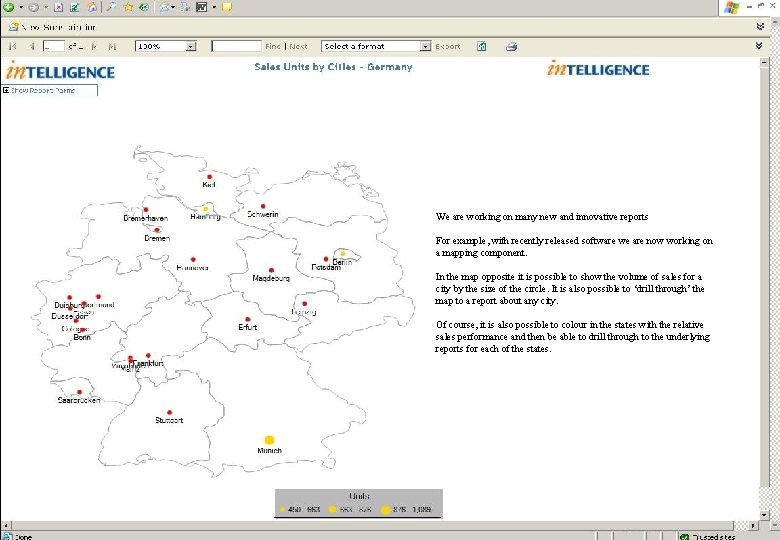Viewport: 780px width, 540px height.
Task: Click the grey Forward navigation button
Action: click(x=33, y=7)
